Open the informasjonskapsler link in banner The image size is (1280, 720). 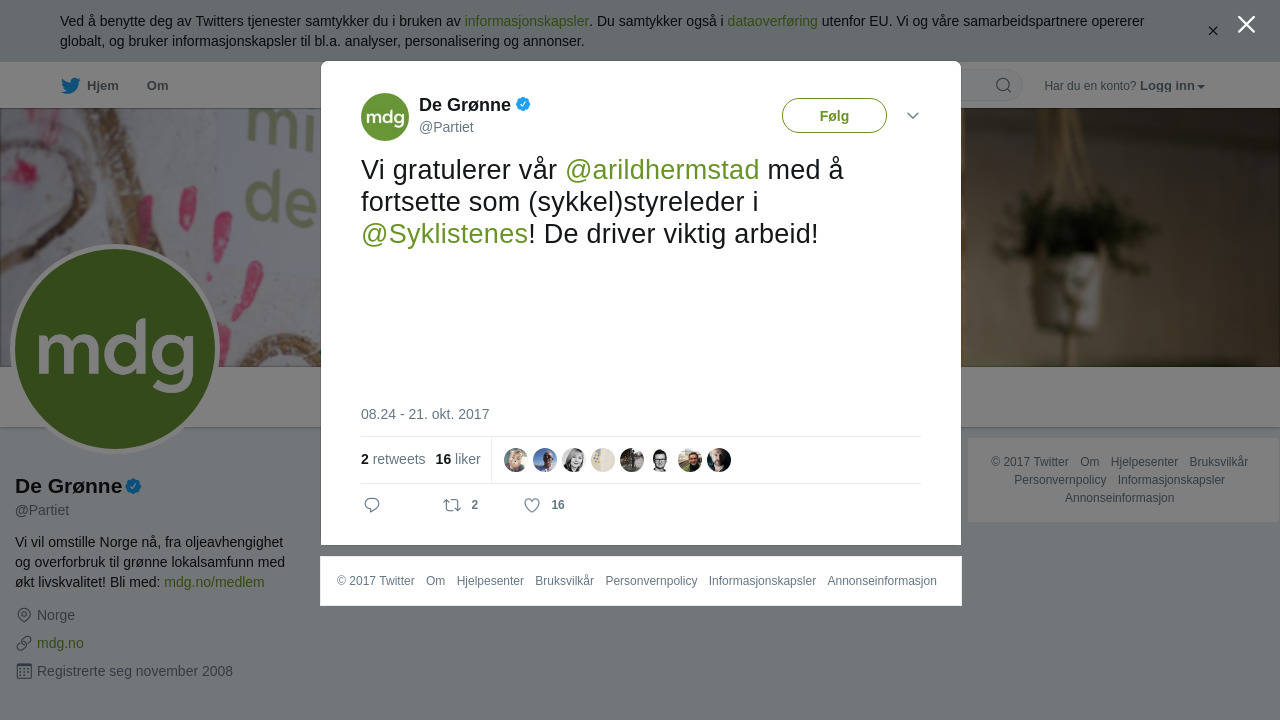pyautogui.click(x=526, y=21)
